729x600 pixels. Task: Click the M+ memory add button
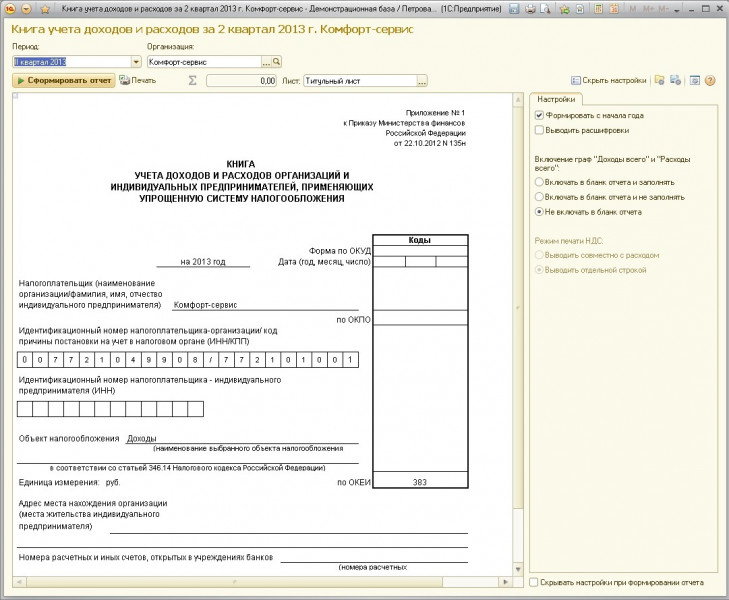(x=649, y=9)
